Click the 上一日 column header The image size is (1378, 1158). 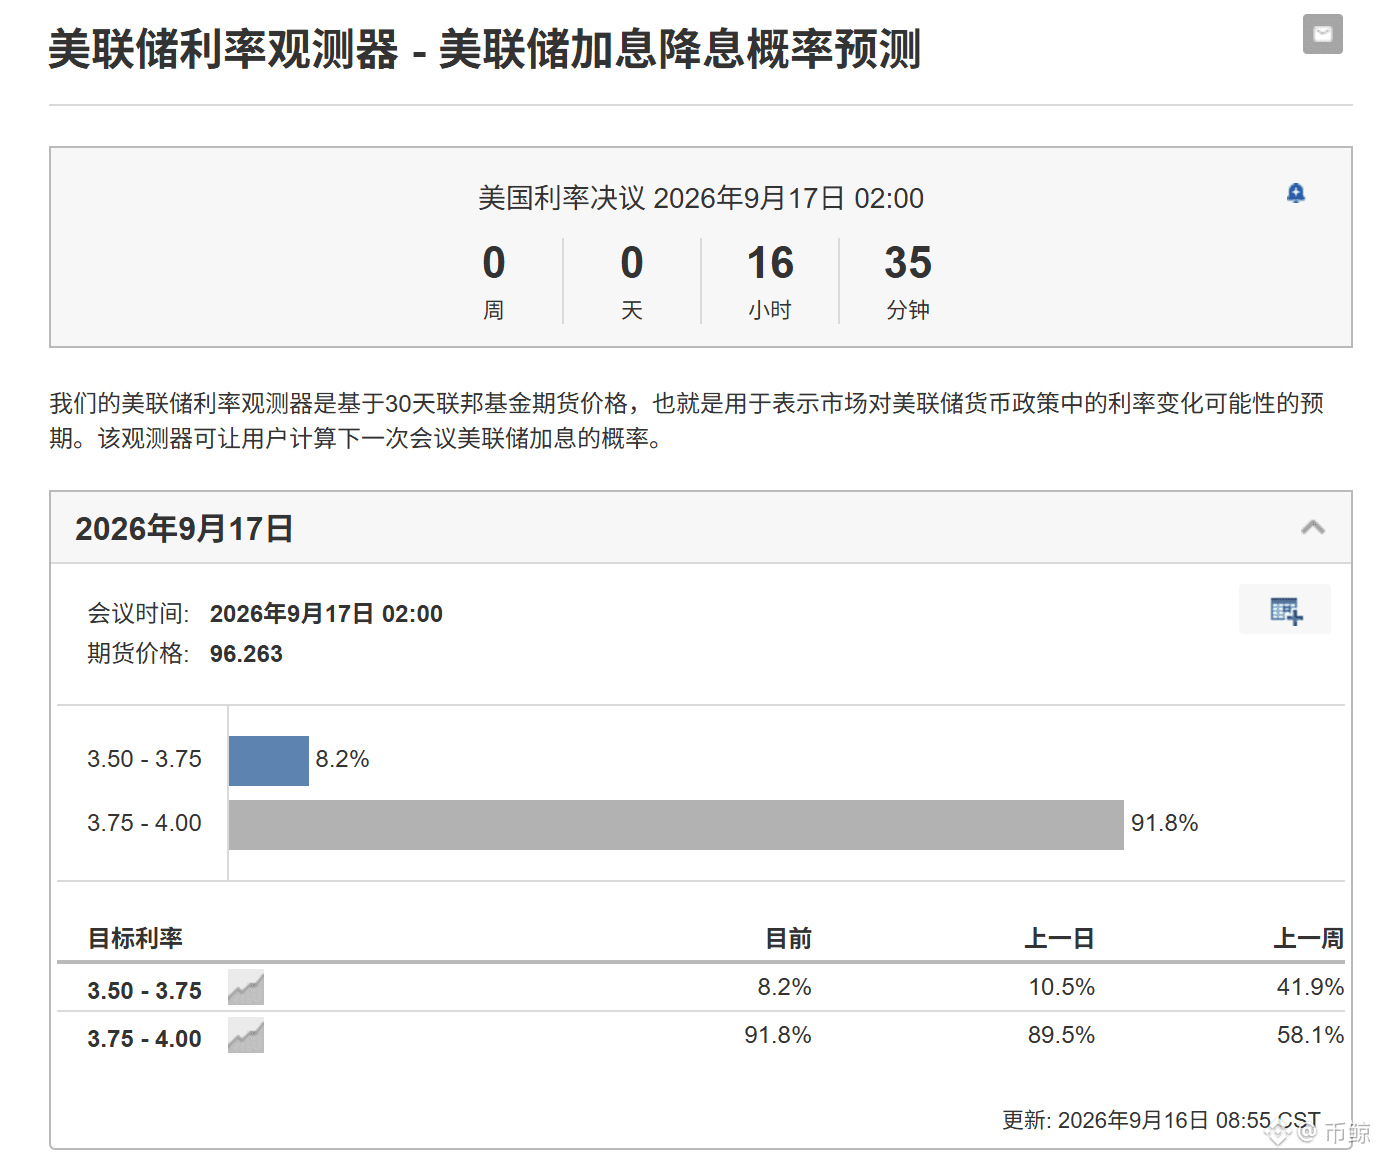[x=1059, y=938]
